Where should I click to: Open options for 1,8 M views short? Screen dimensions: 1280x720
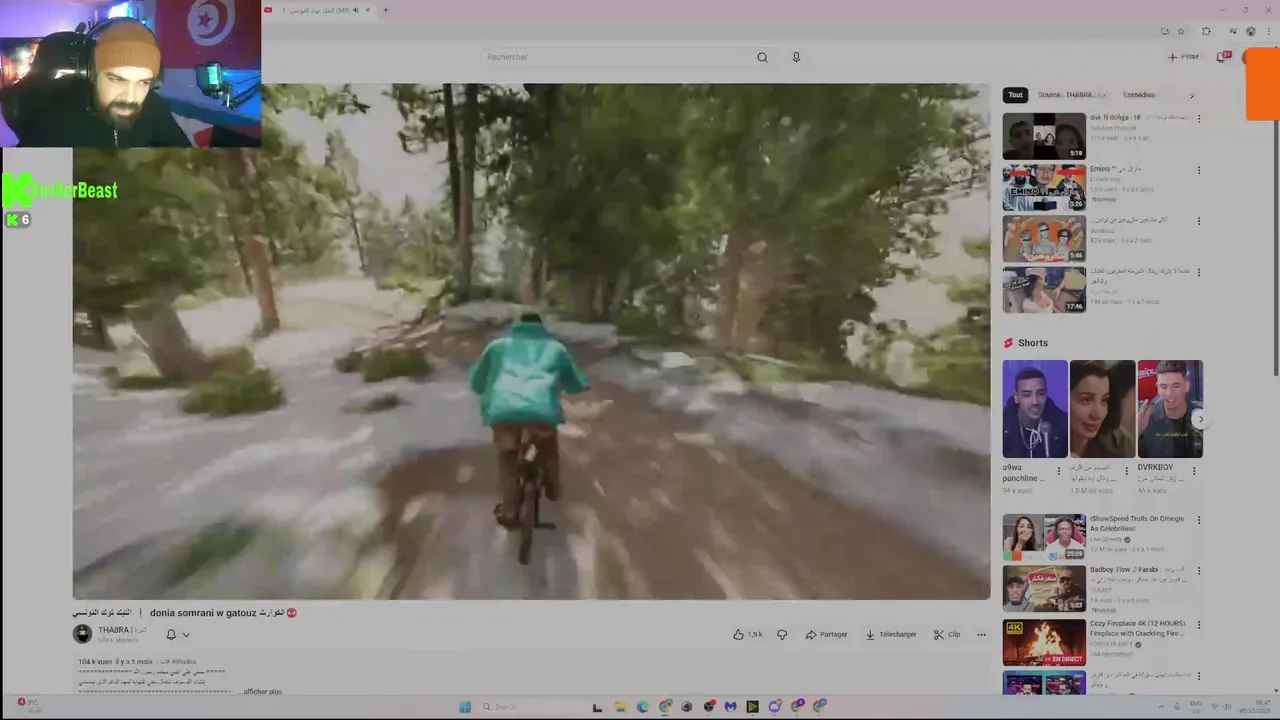1126,470
